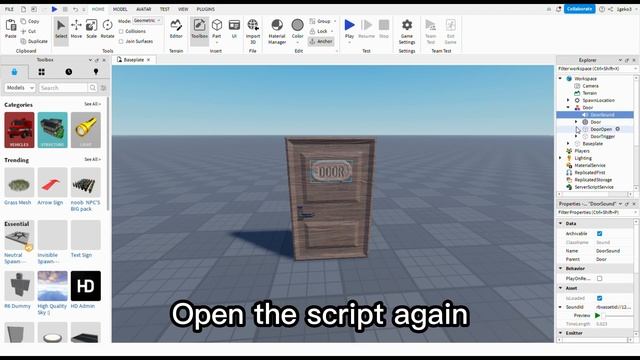
Task: Collapse the Asset properties section
Action: 560,288
